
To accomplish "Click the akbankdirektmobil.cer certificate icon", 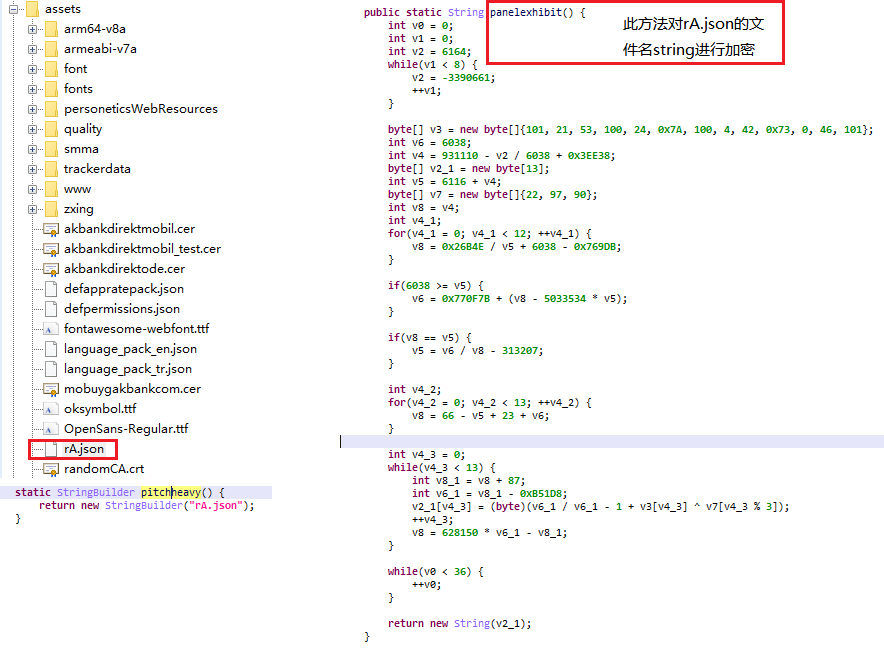I will pos(51,229).
